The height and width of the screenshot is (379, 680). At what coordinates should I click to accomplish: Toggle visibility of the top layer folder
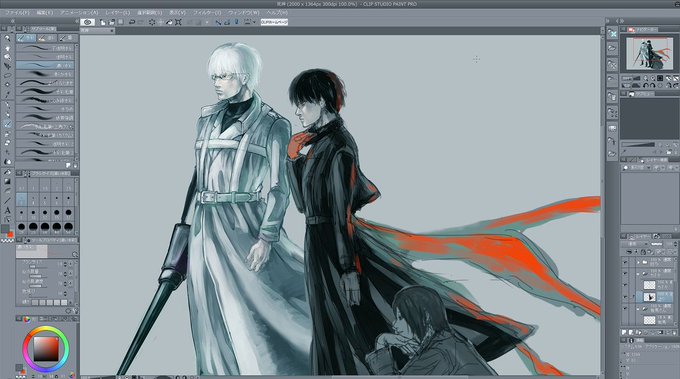(x=625, y=262)
